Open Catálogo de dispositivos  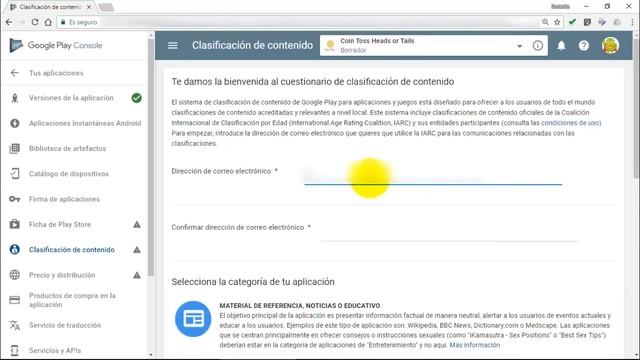69,174
